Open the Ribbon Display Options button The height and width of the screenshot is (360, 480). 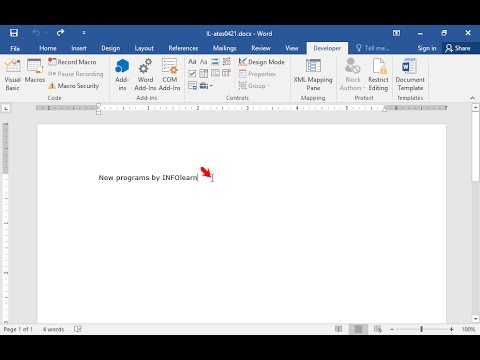coord(396,33)
